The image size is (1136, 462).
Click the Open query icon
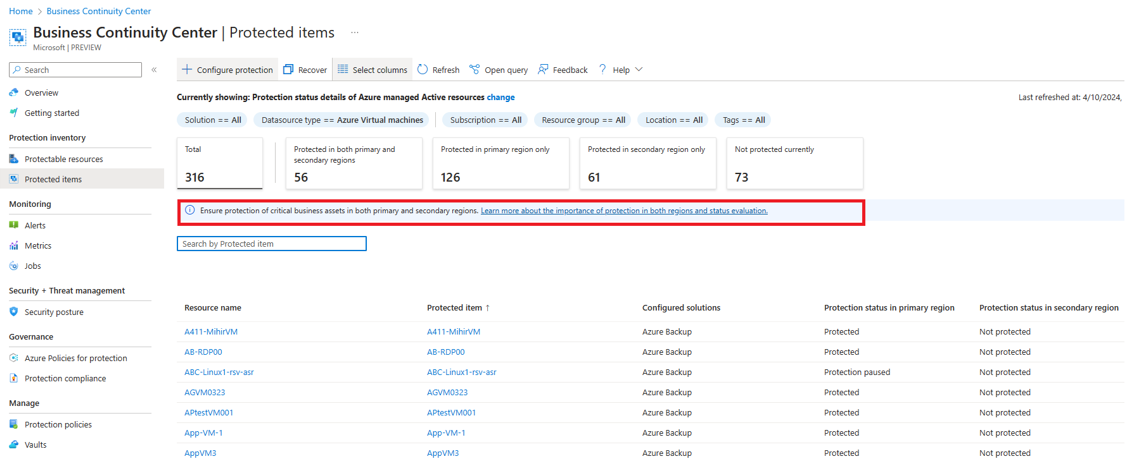coord(475,70)
